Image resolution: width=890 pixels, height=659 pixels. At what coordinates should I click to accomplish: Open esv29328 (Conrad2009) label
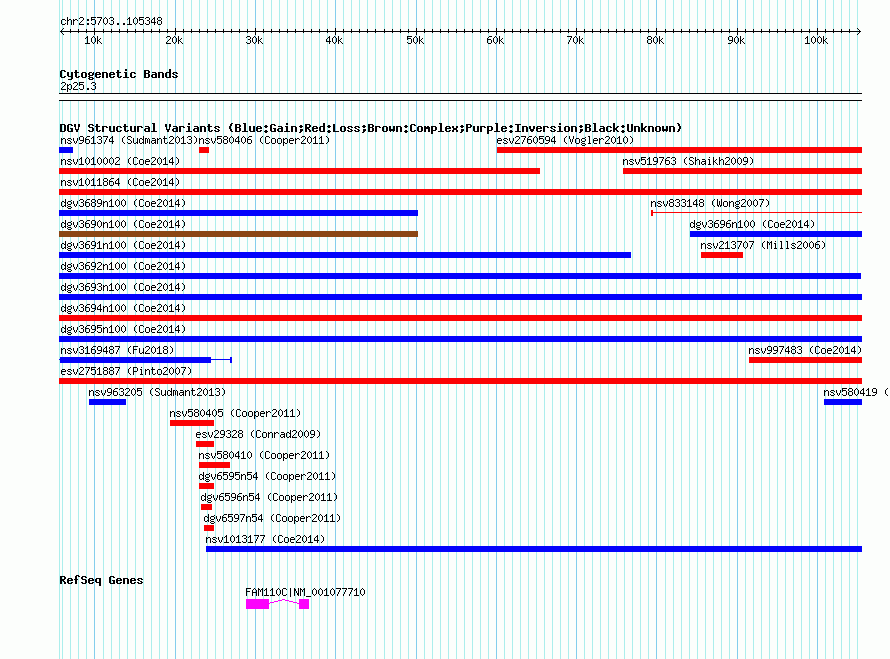tap(258, 434)
